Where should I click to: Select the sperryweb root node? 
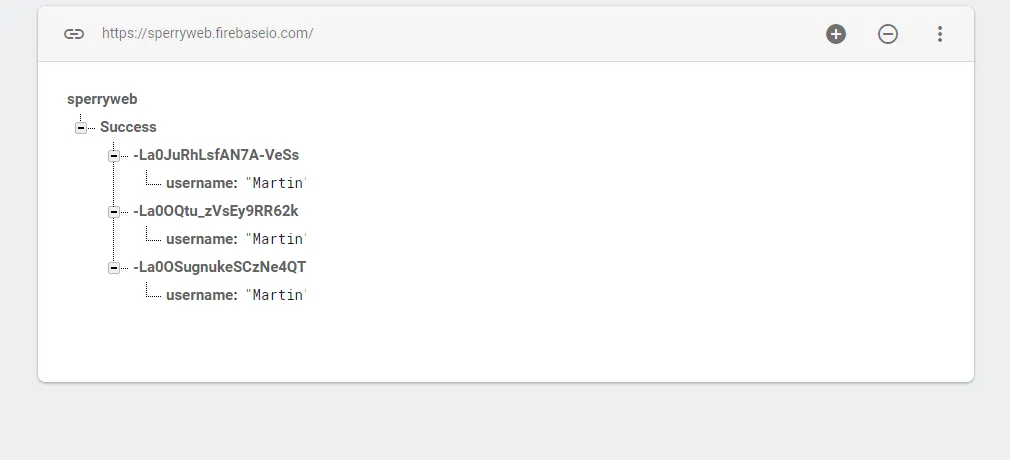tap(101, 99)
